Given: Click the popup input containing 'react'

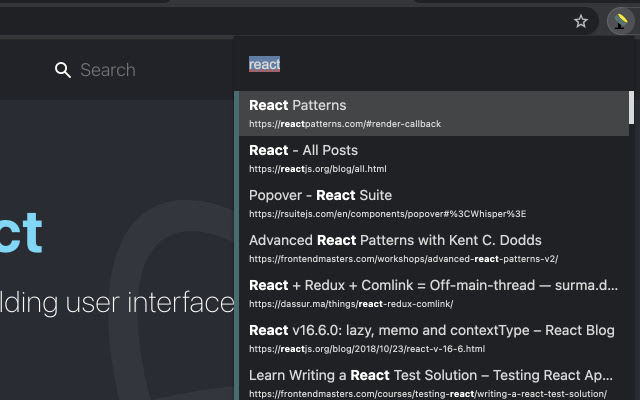Looking at the screenshot, I should point(434,64).
